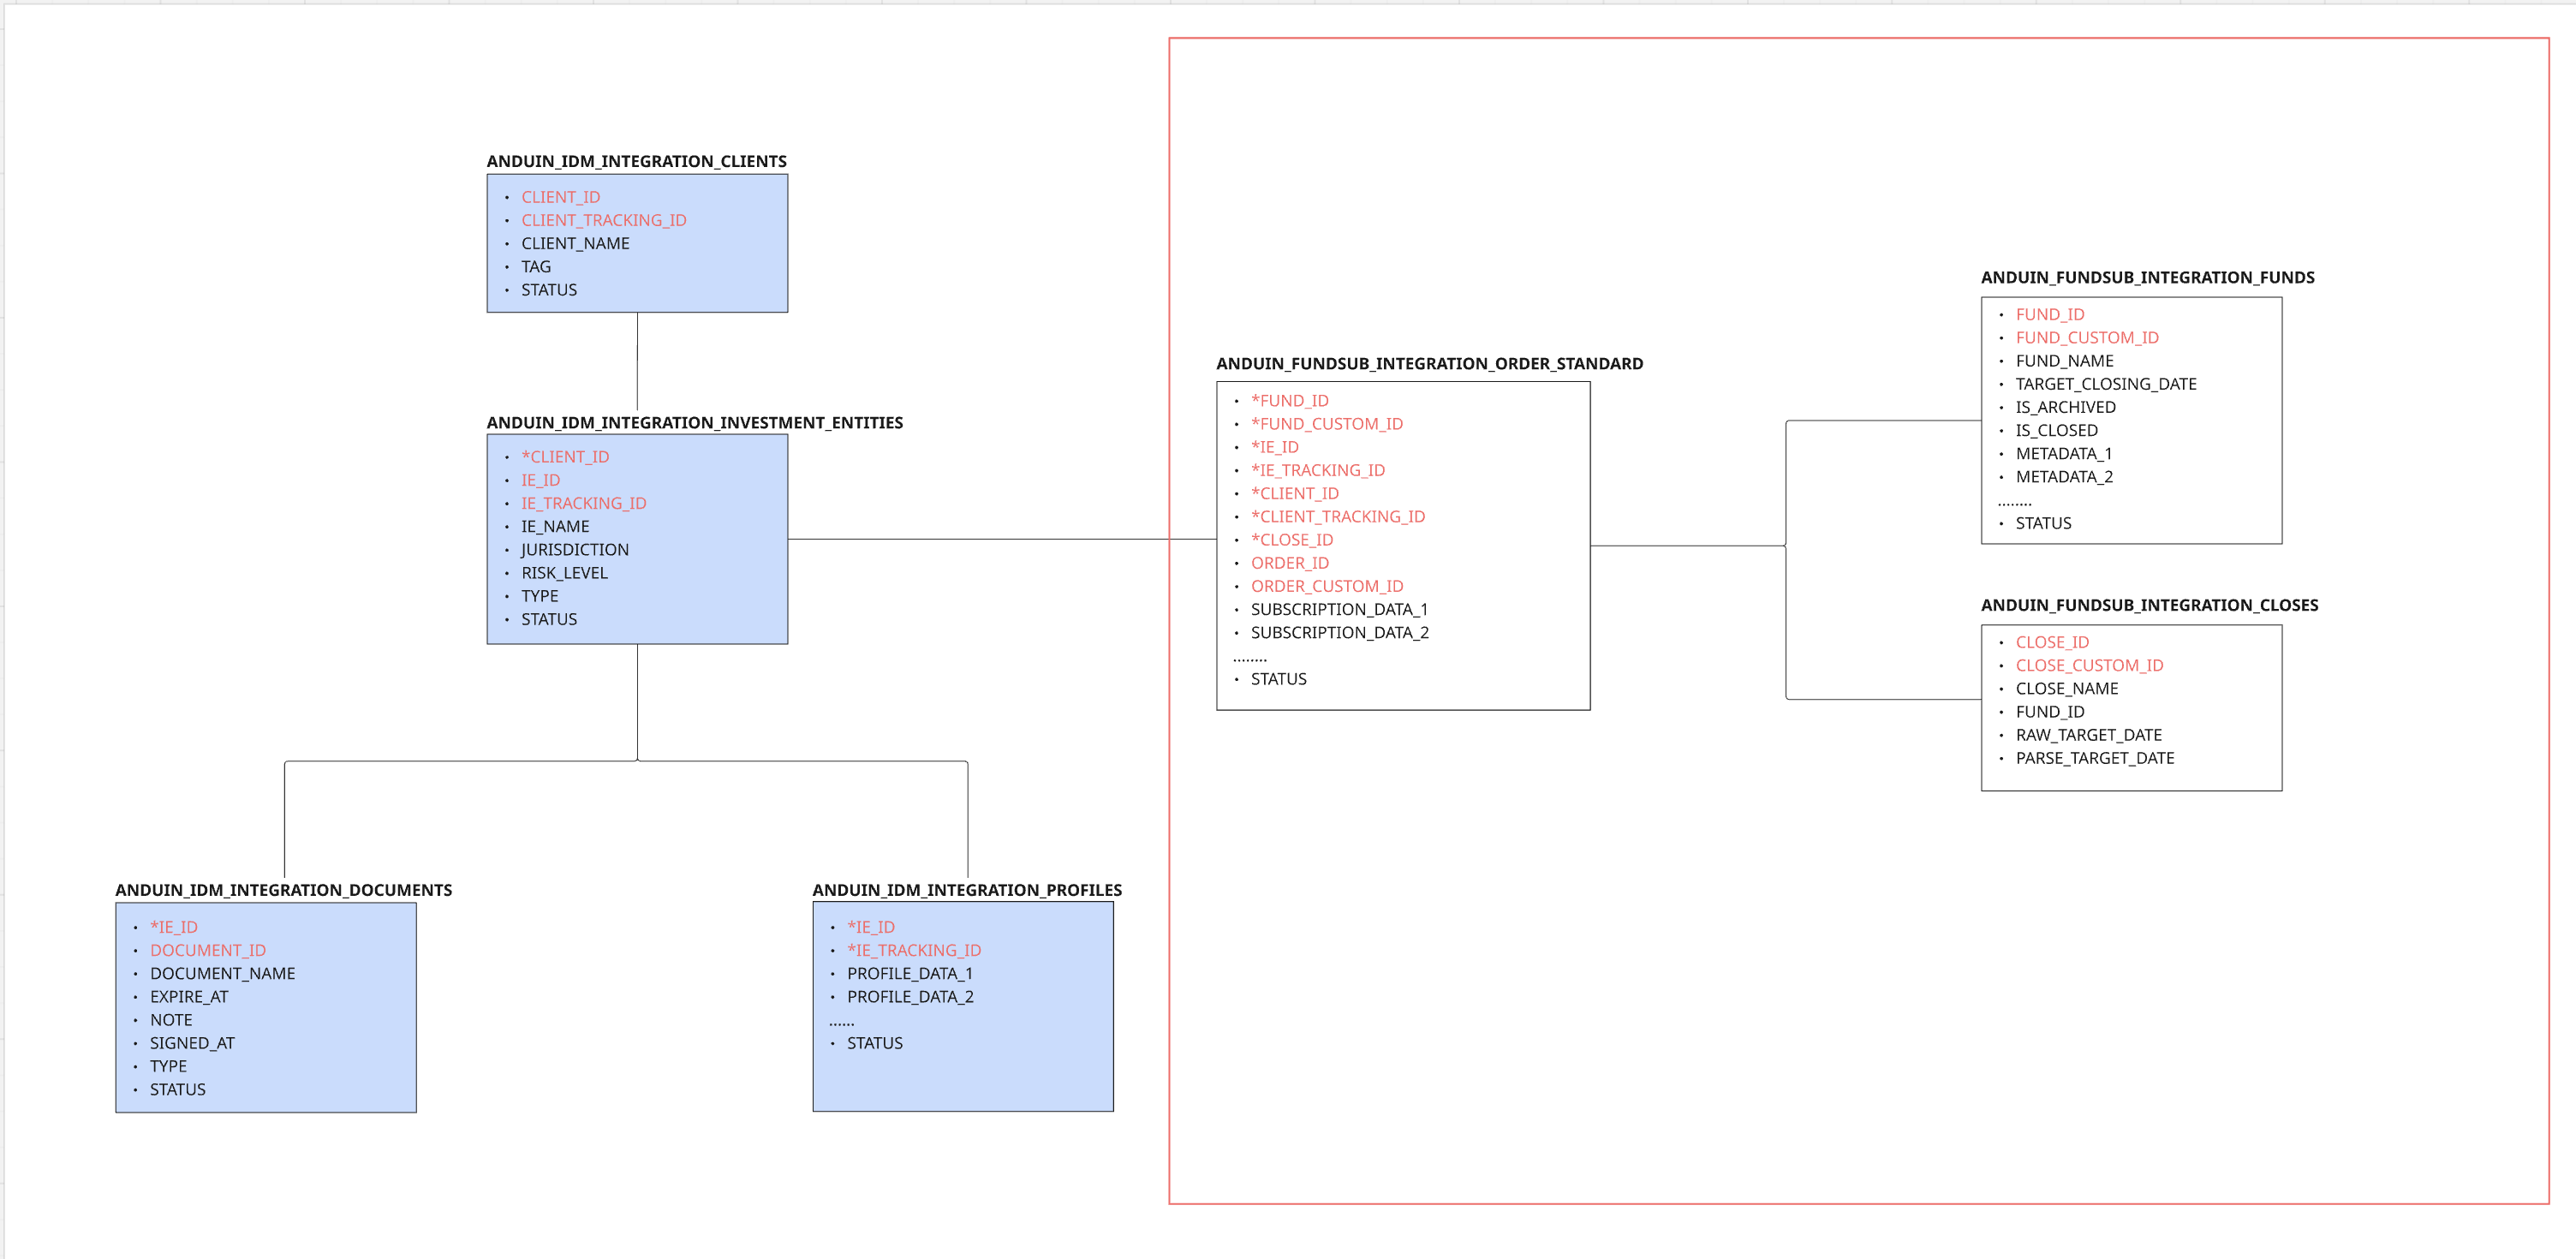Viewport: 2576px width, 1259px height.
Task: Click DOCUMENT_ID in the documents table
Action: click(x=207, y=949)
